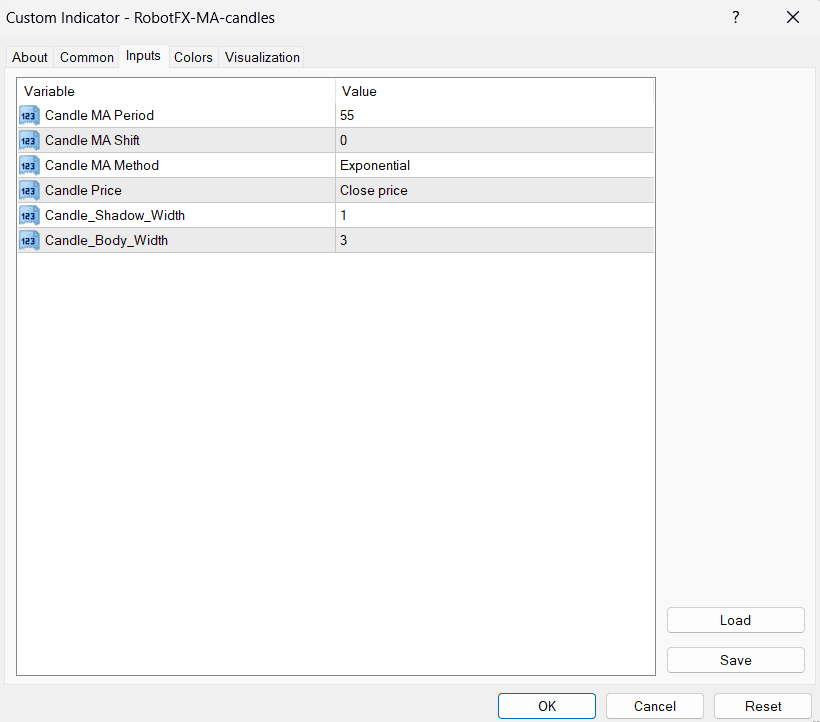Select the Inputs tab

(x=143, y=56)
